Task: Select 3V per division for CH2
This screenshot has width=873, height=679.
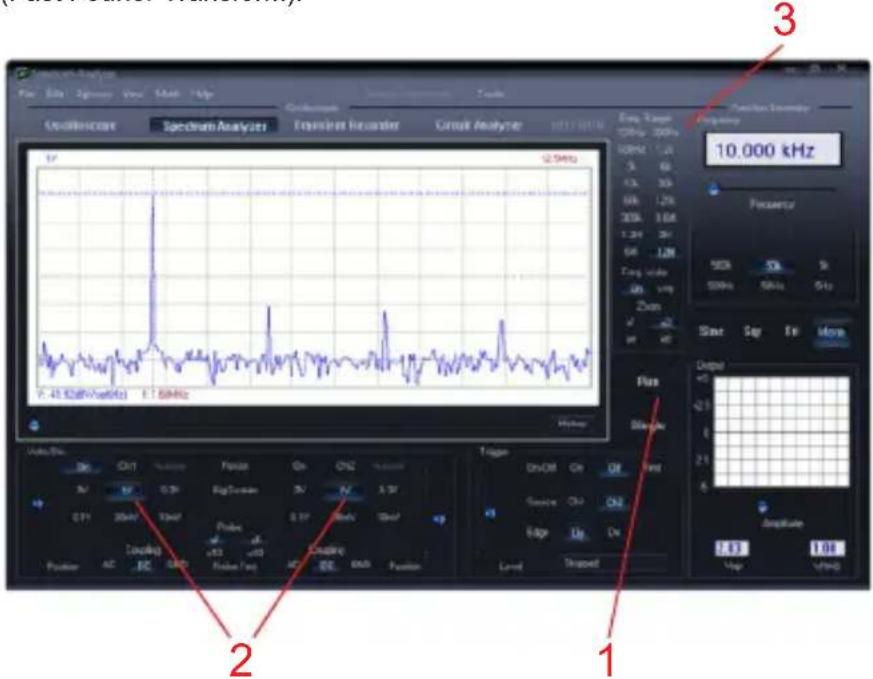Action: 300,490
